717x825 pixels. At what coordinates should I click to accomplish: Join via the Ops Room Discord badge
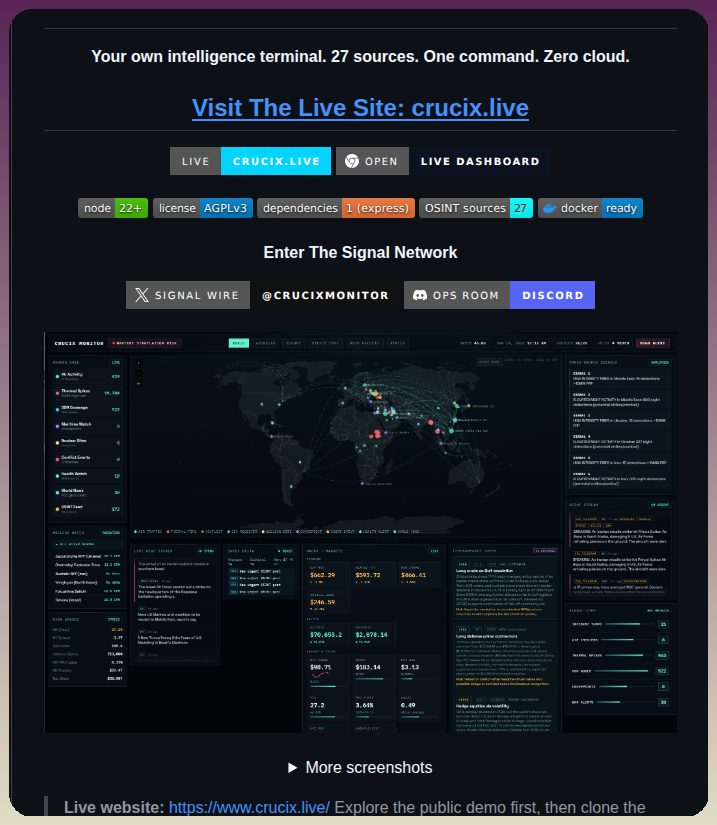coord(499,295)
